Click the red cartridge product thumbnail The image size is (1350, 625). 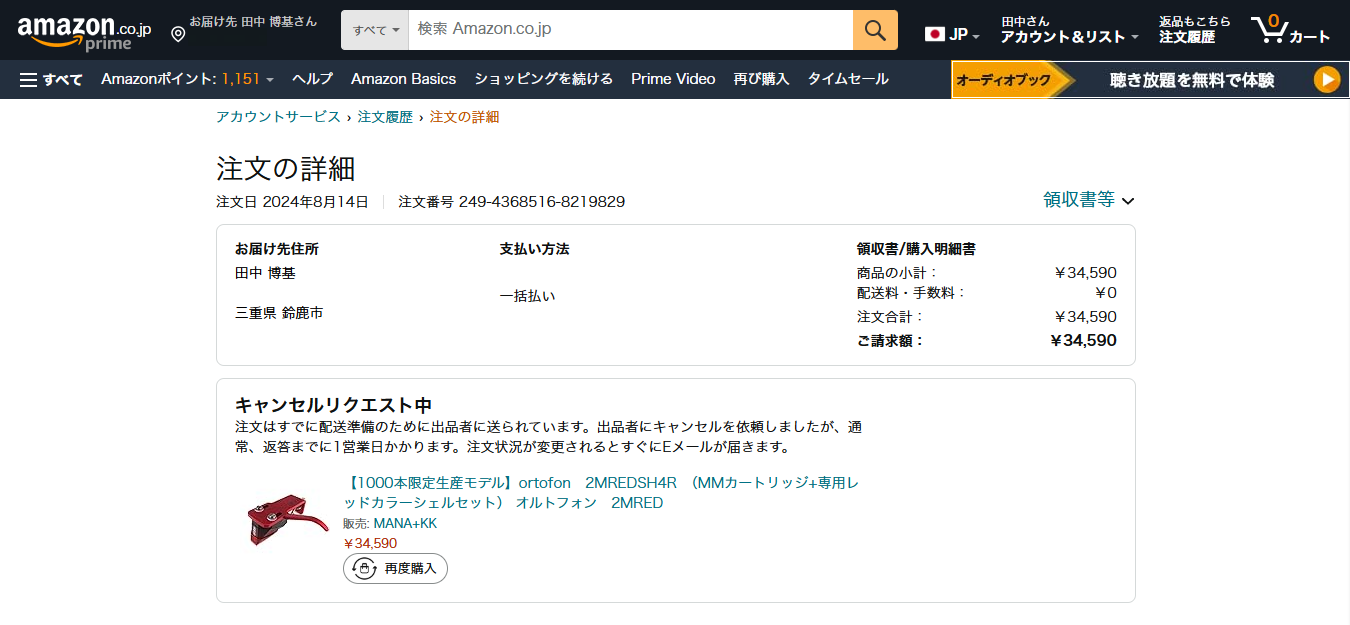tap(286, 520)
